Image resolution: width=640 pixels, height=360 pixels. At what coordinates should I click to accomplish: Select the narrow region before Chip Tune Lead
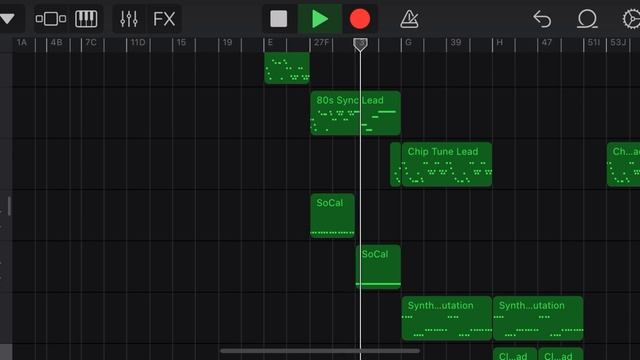pyautogui.click(x=396, y=164)
